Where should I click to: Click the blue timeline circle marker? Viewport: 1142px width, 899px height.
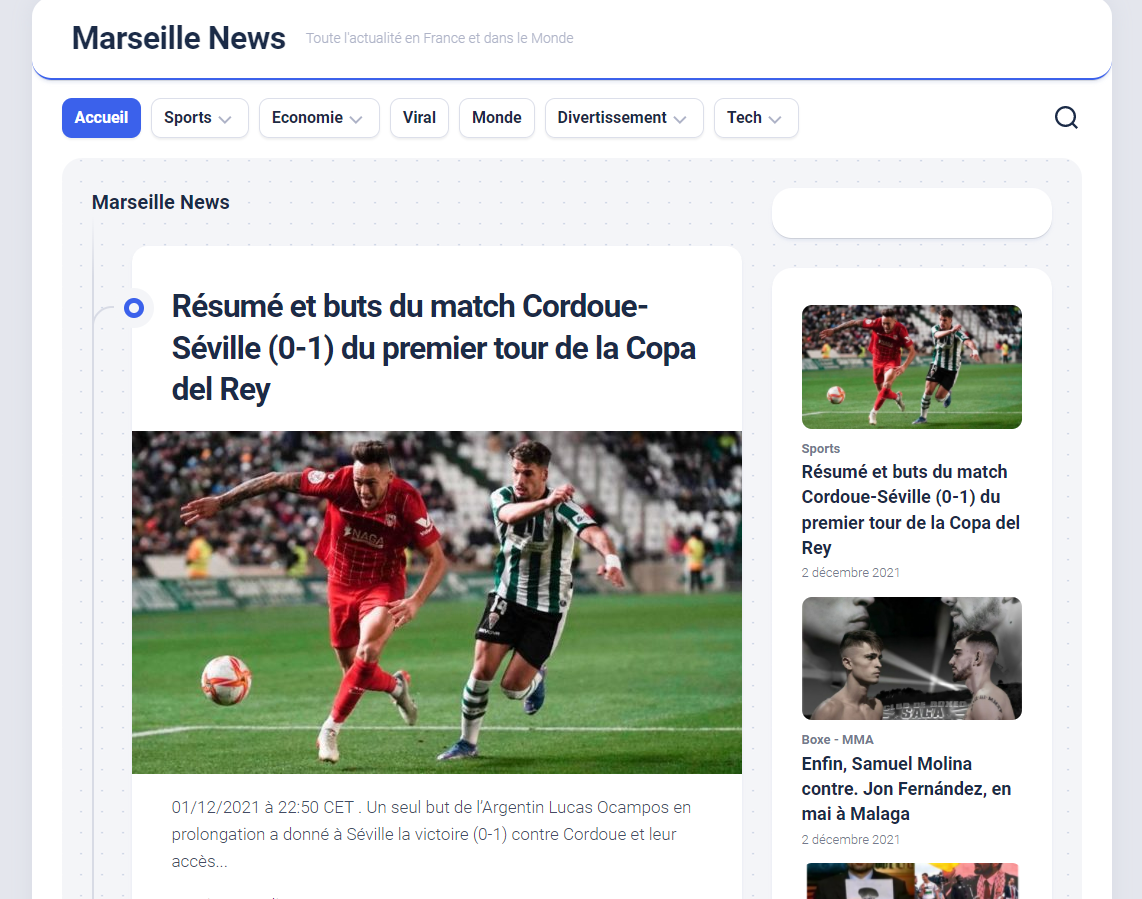[x=134, y=308]
